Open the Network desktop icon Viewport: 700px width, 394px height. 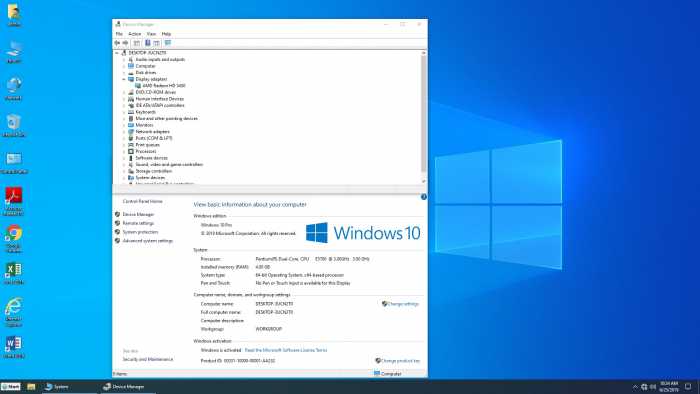(14, 88)
